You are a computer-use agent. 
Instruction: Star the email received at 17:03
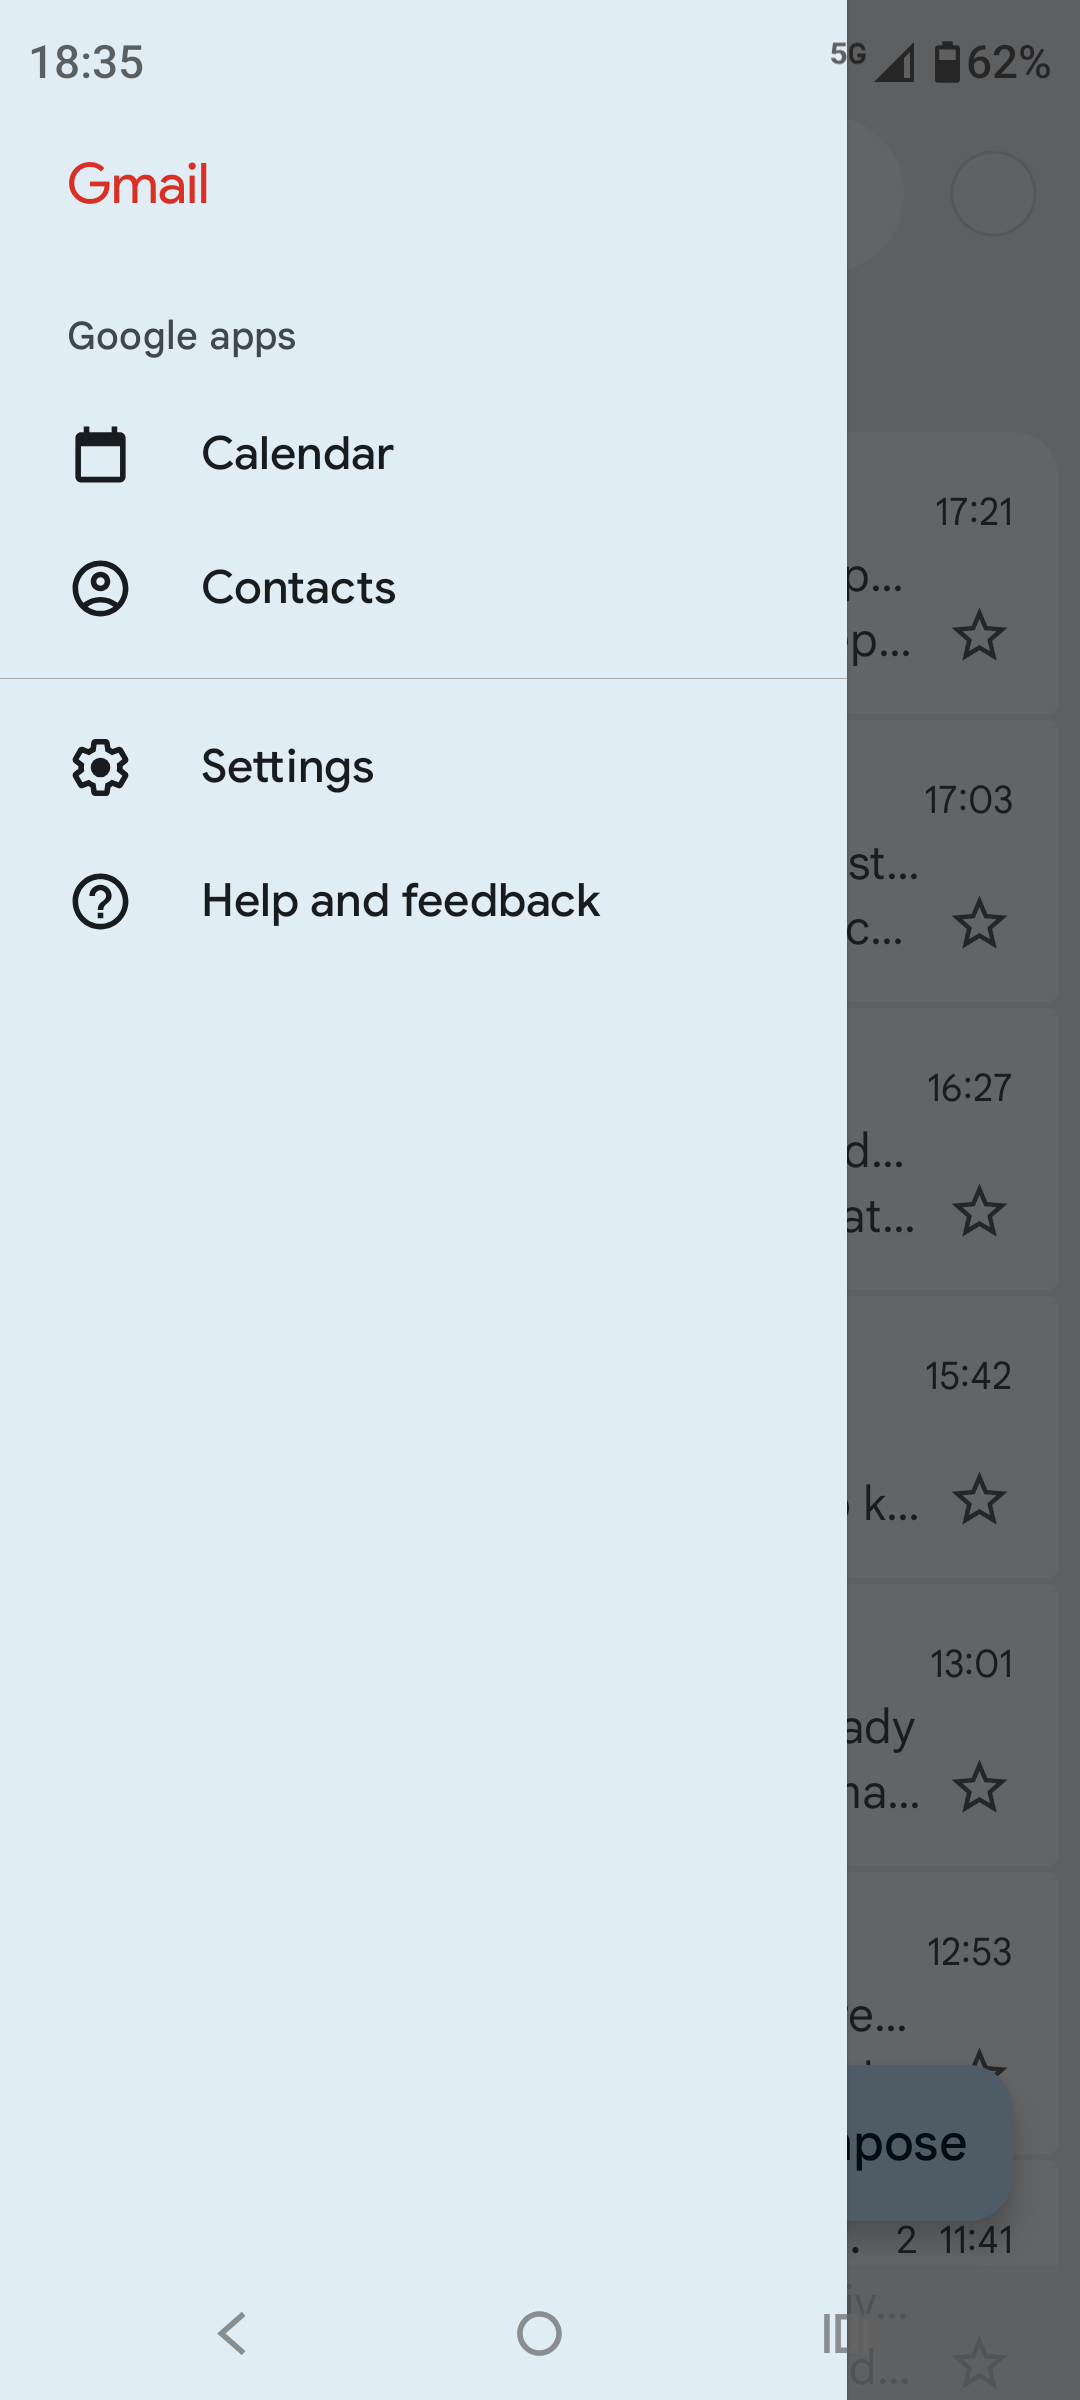pyautogui.click(x=979, y=923)
